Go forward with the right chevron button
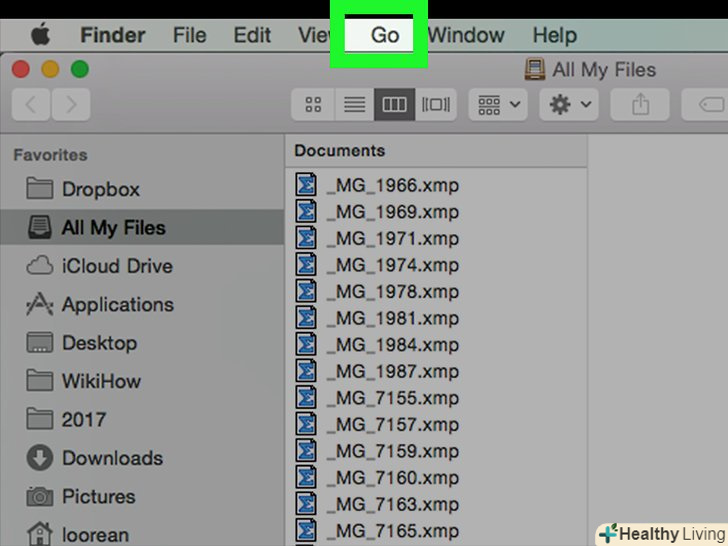 tap(71, 104)
